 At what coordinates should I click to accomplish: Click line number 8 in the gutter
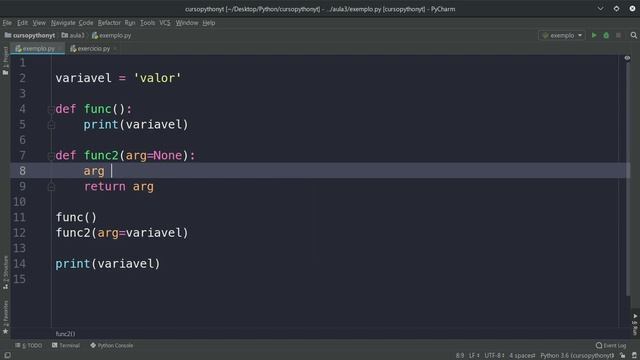point(22,171)
